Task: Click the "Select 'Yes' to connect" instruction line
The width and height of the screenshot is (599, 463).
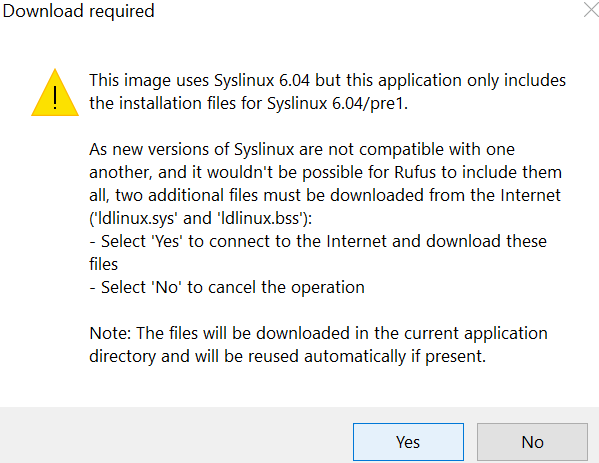Action: click(x=318, y=241)
